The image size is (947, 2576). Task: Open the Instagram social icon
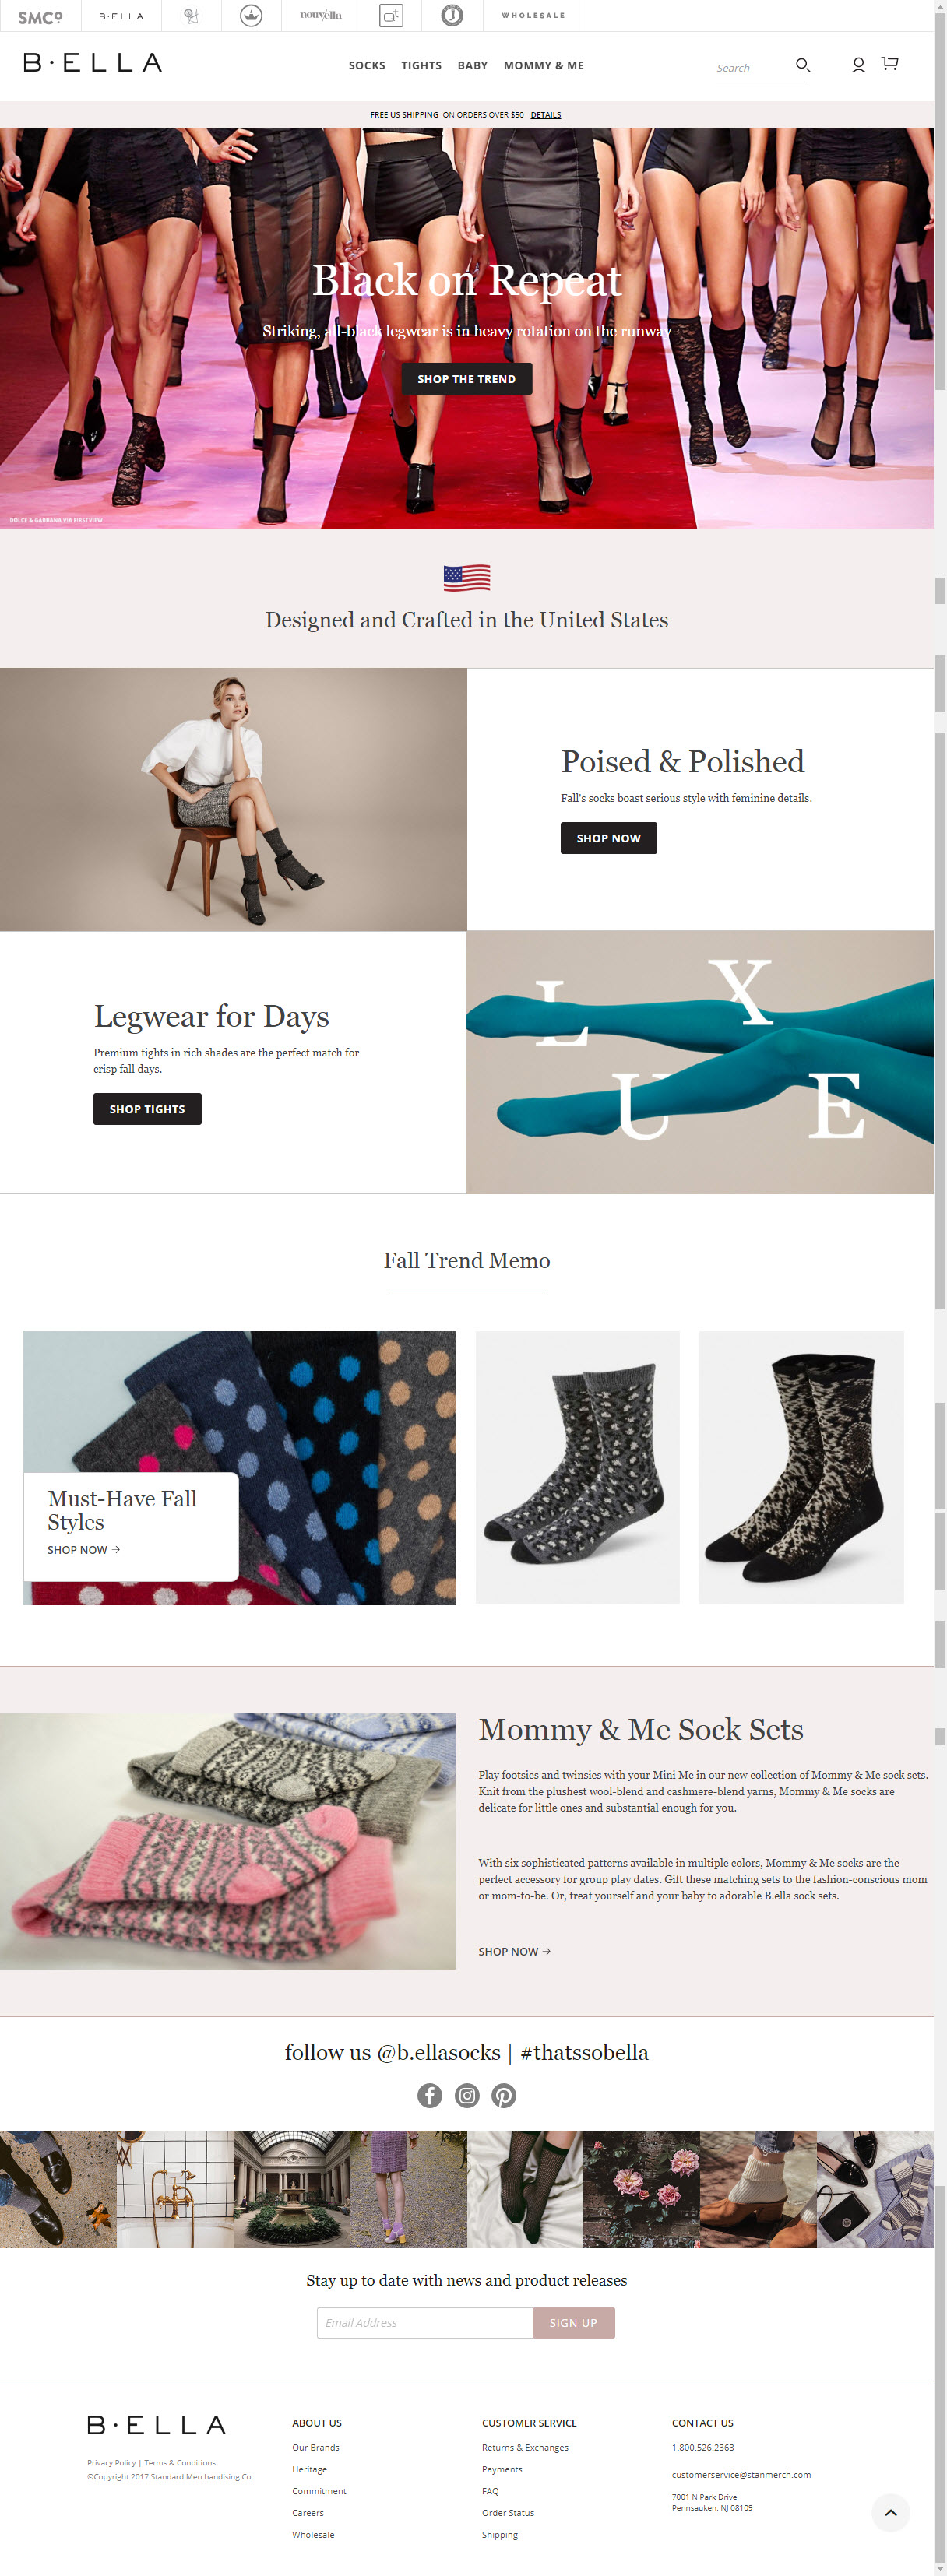467,2095
